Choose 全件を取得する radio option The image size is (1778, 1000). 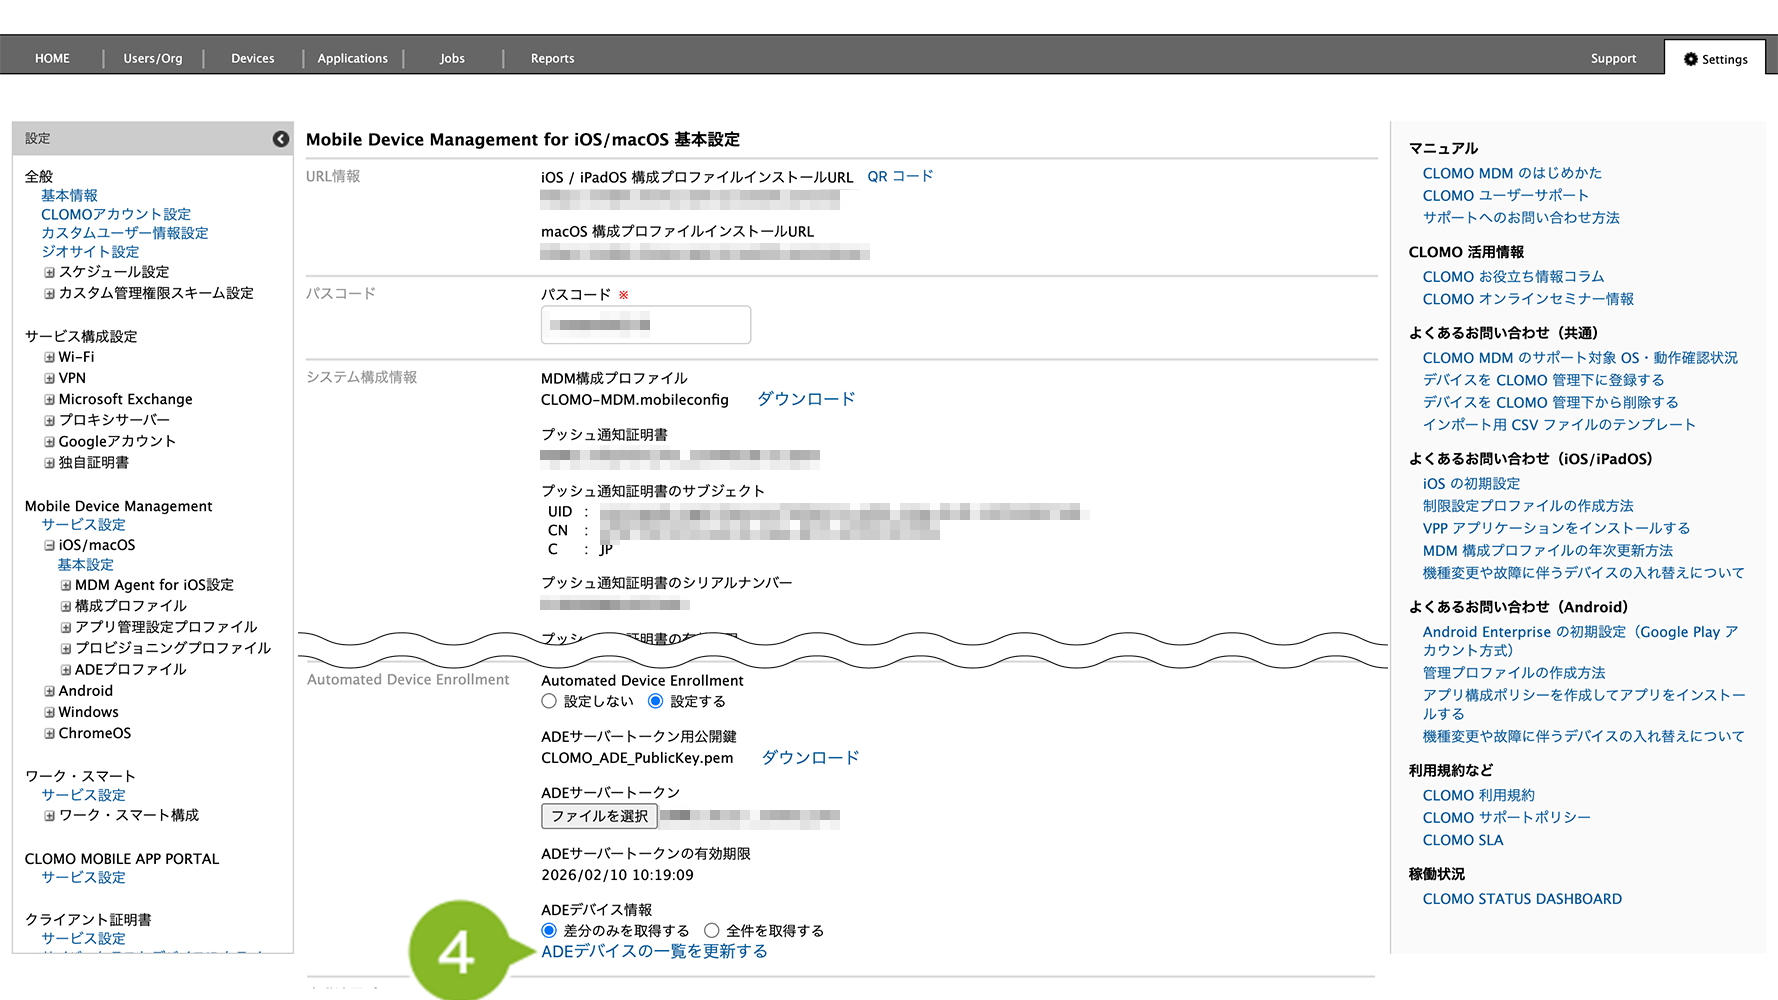[x=712, y=930]
